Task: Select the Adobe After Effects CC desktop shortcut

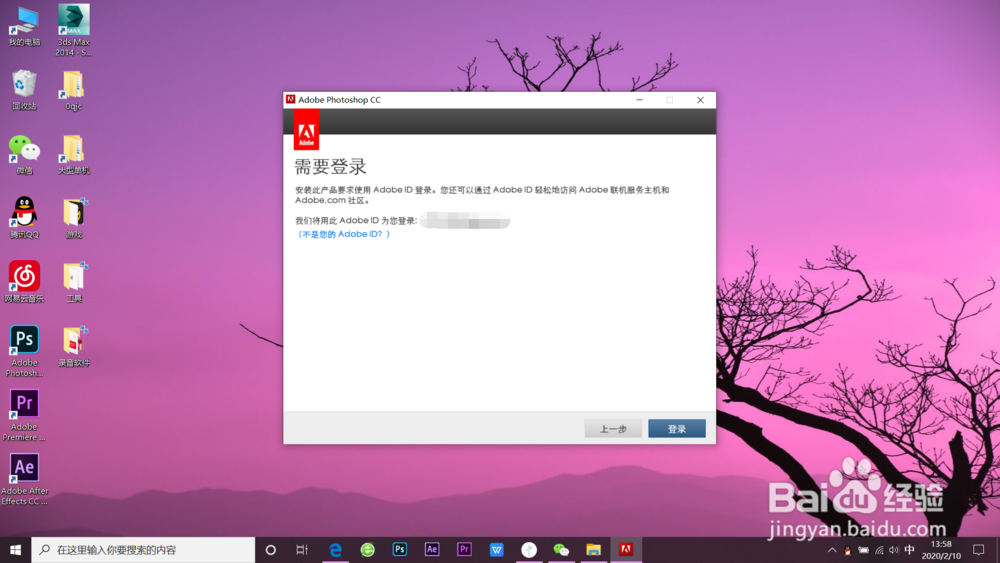Action: [24, 479]
